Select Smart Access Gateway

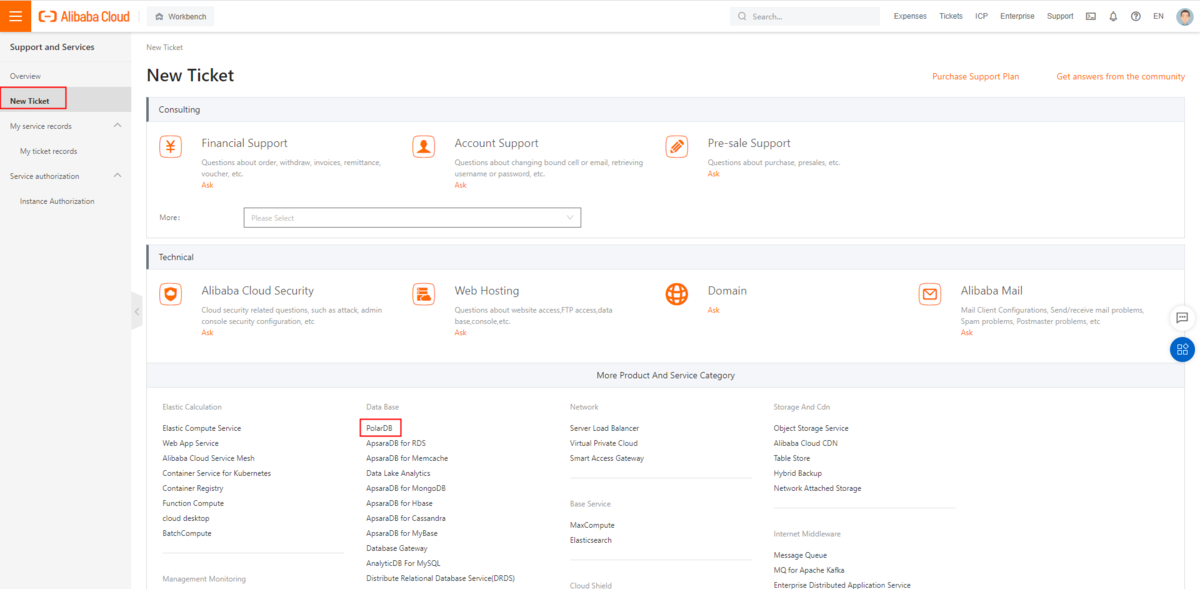607,458
